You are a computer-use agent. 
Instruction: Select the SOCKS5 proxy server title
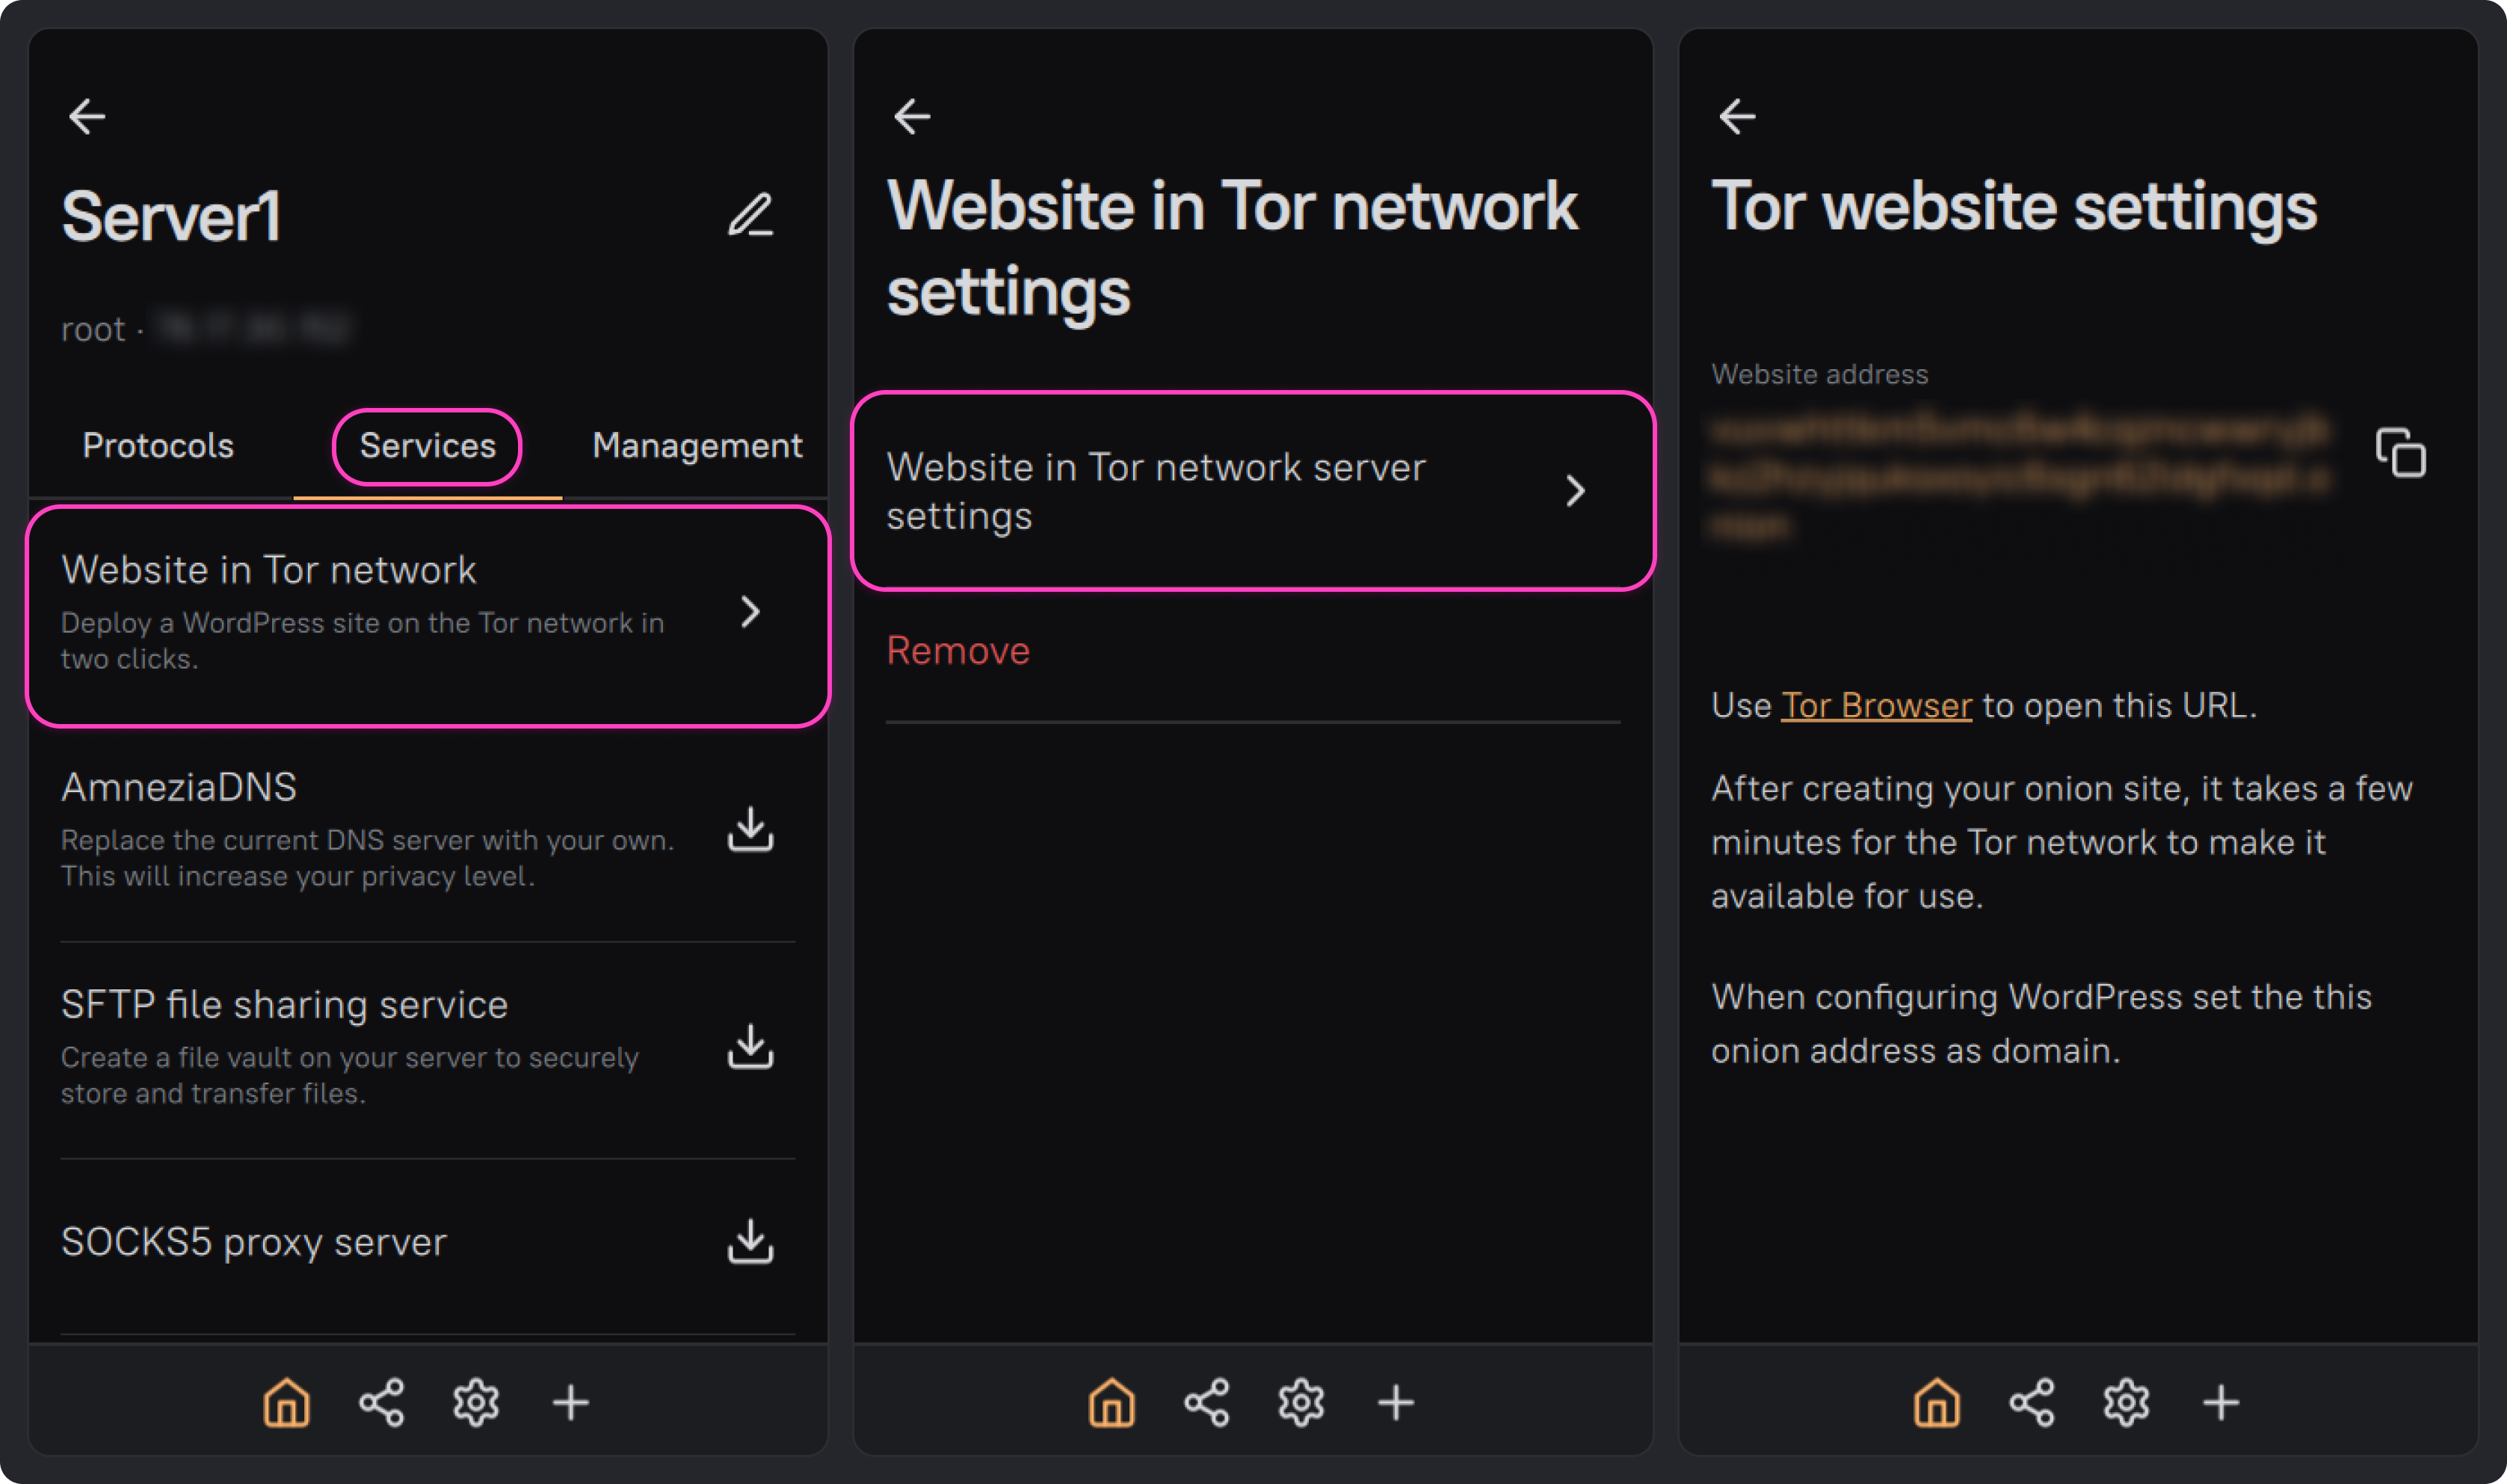254,1241
